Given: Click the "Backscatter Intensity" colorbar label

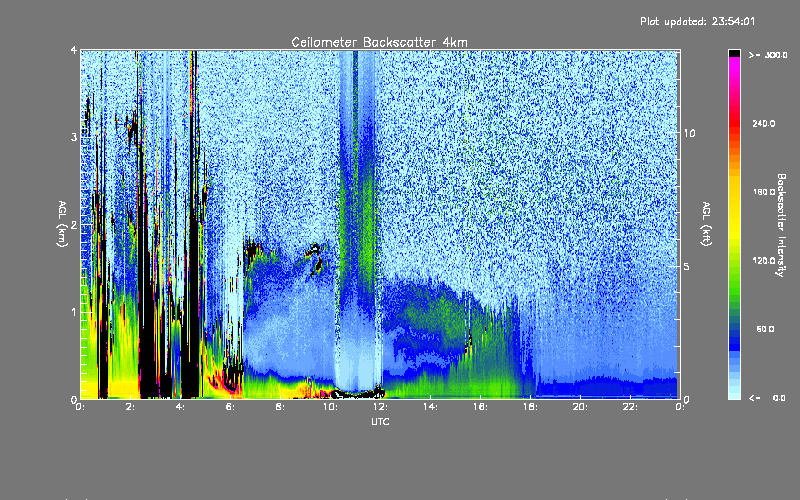Looking at the screenshot, I should [781, 225].
